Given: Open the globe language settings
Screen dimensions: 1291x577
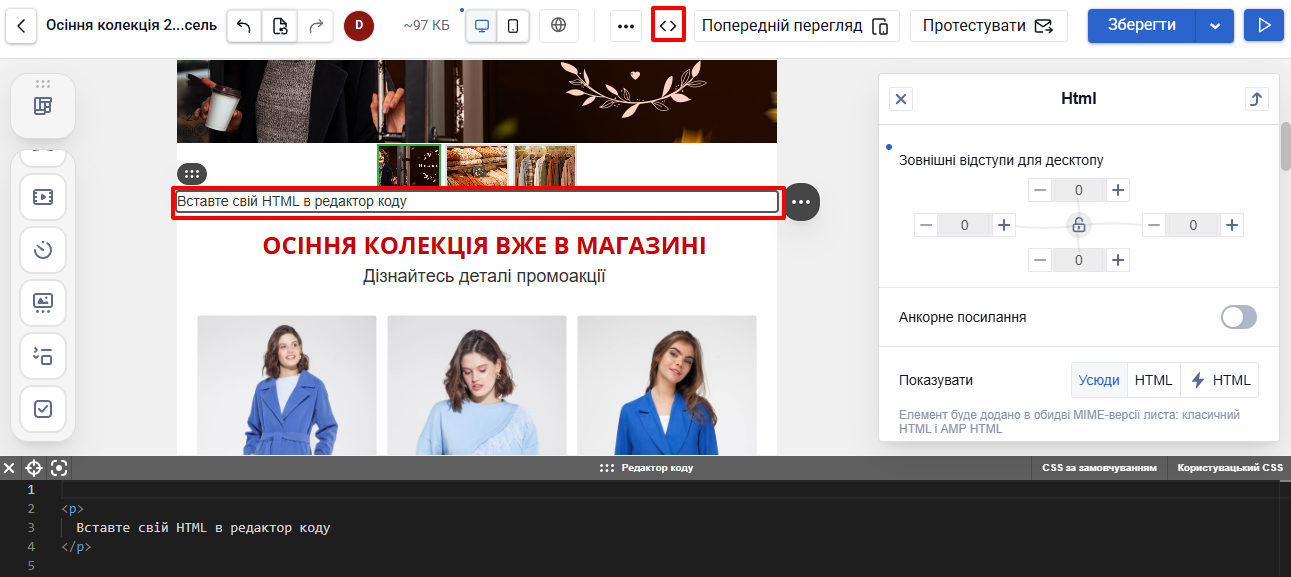Looking at the screenshot, I should click(x=559, y=25).
